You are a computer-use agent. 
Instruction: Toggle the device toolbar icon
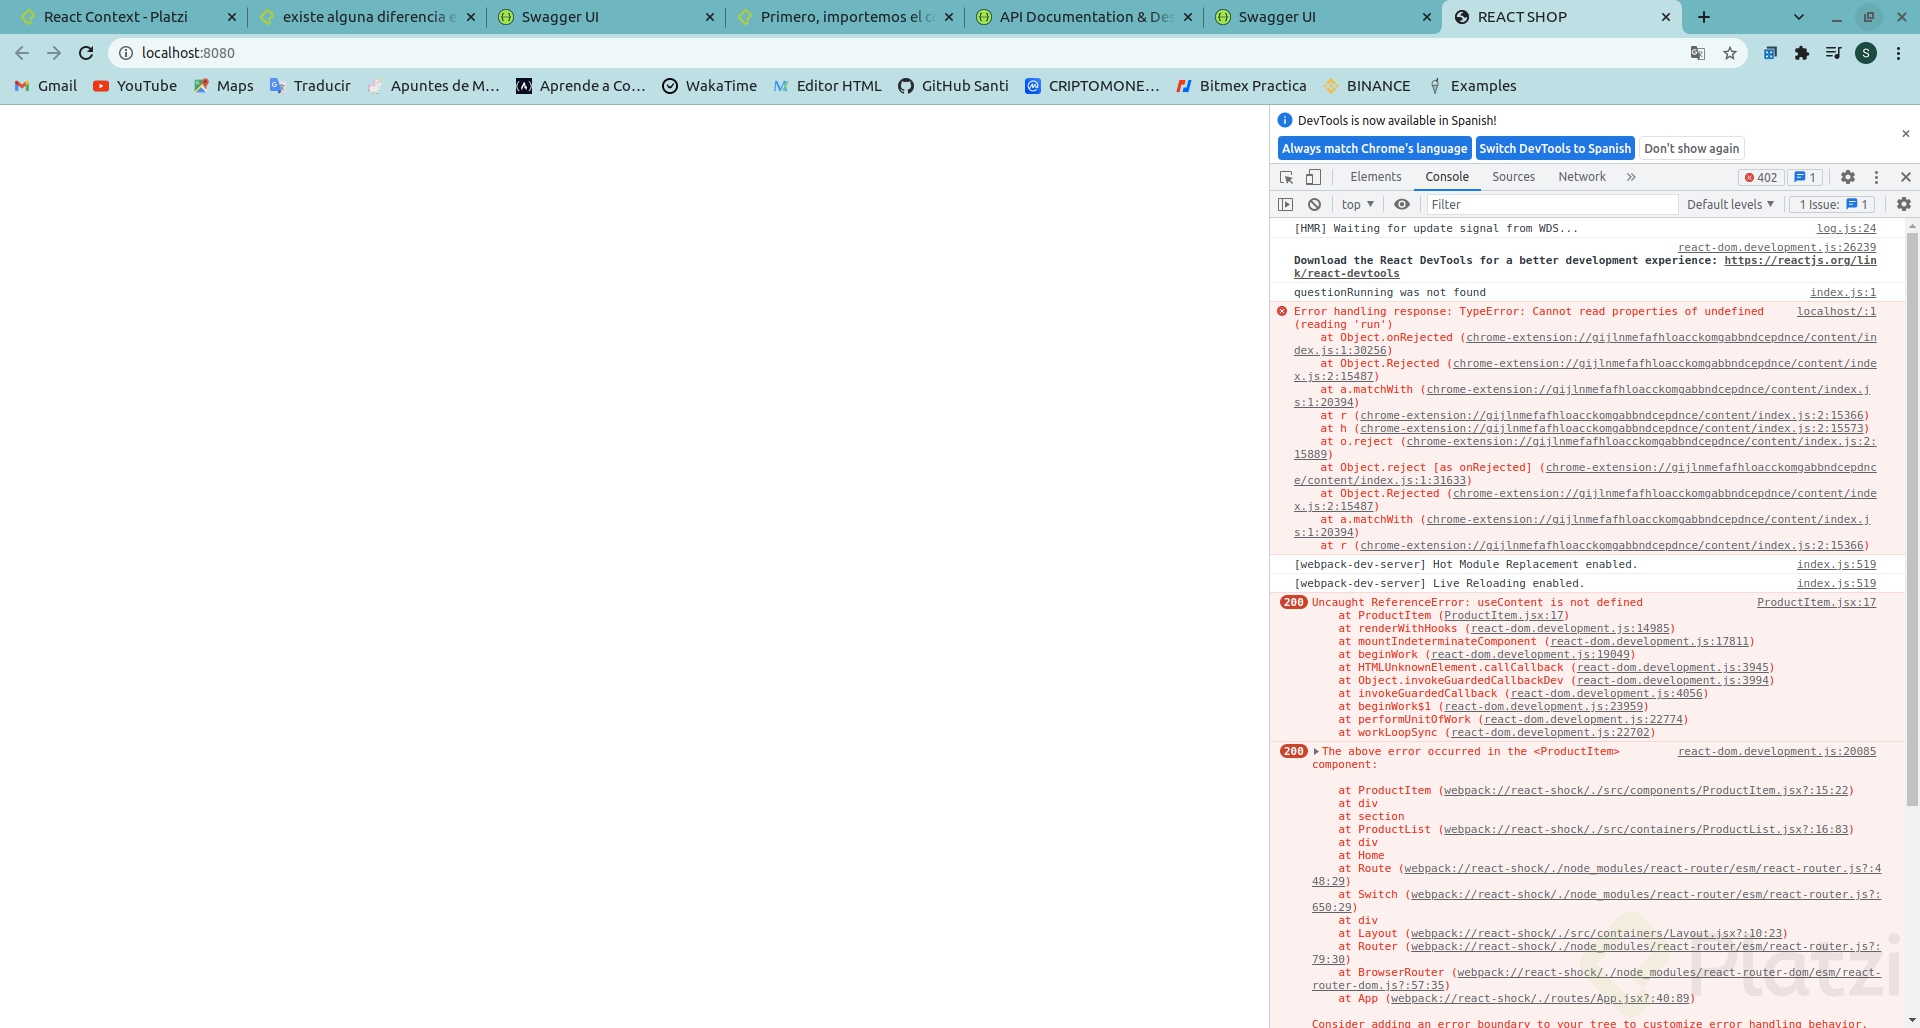point(1313,177)
